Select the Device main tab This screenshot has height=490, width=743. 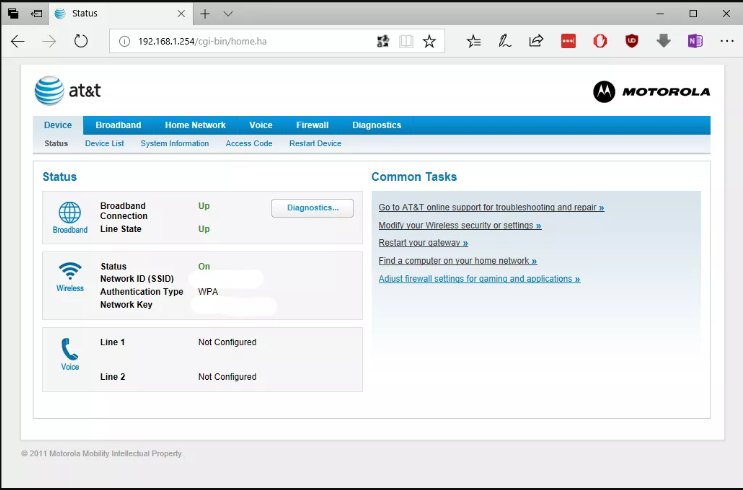(58, 125)
